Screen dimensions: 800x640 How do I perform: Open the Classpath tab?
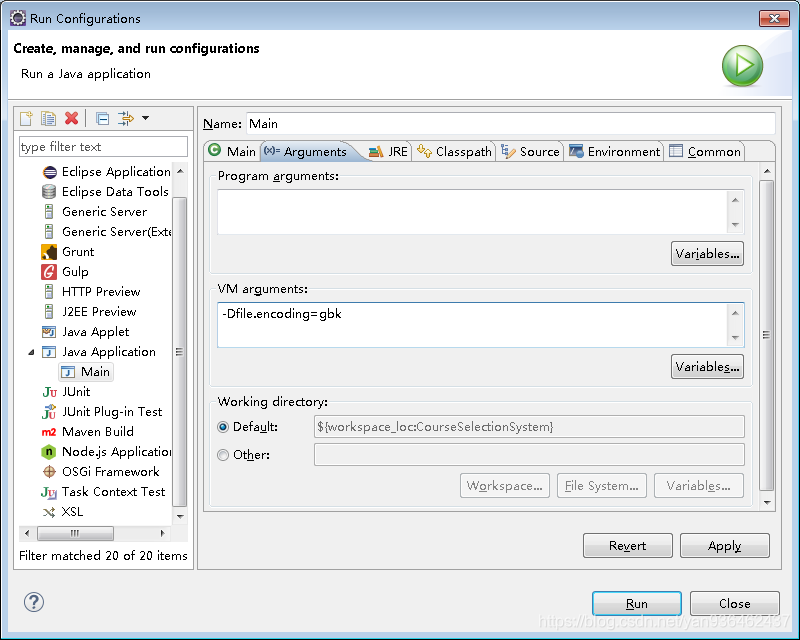point(454,152)
